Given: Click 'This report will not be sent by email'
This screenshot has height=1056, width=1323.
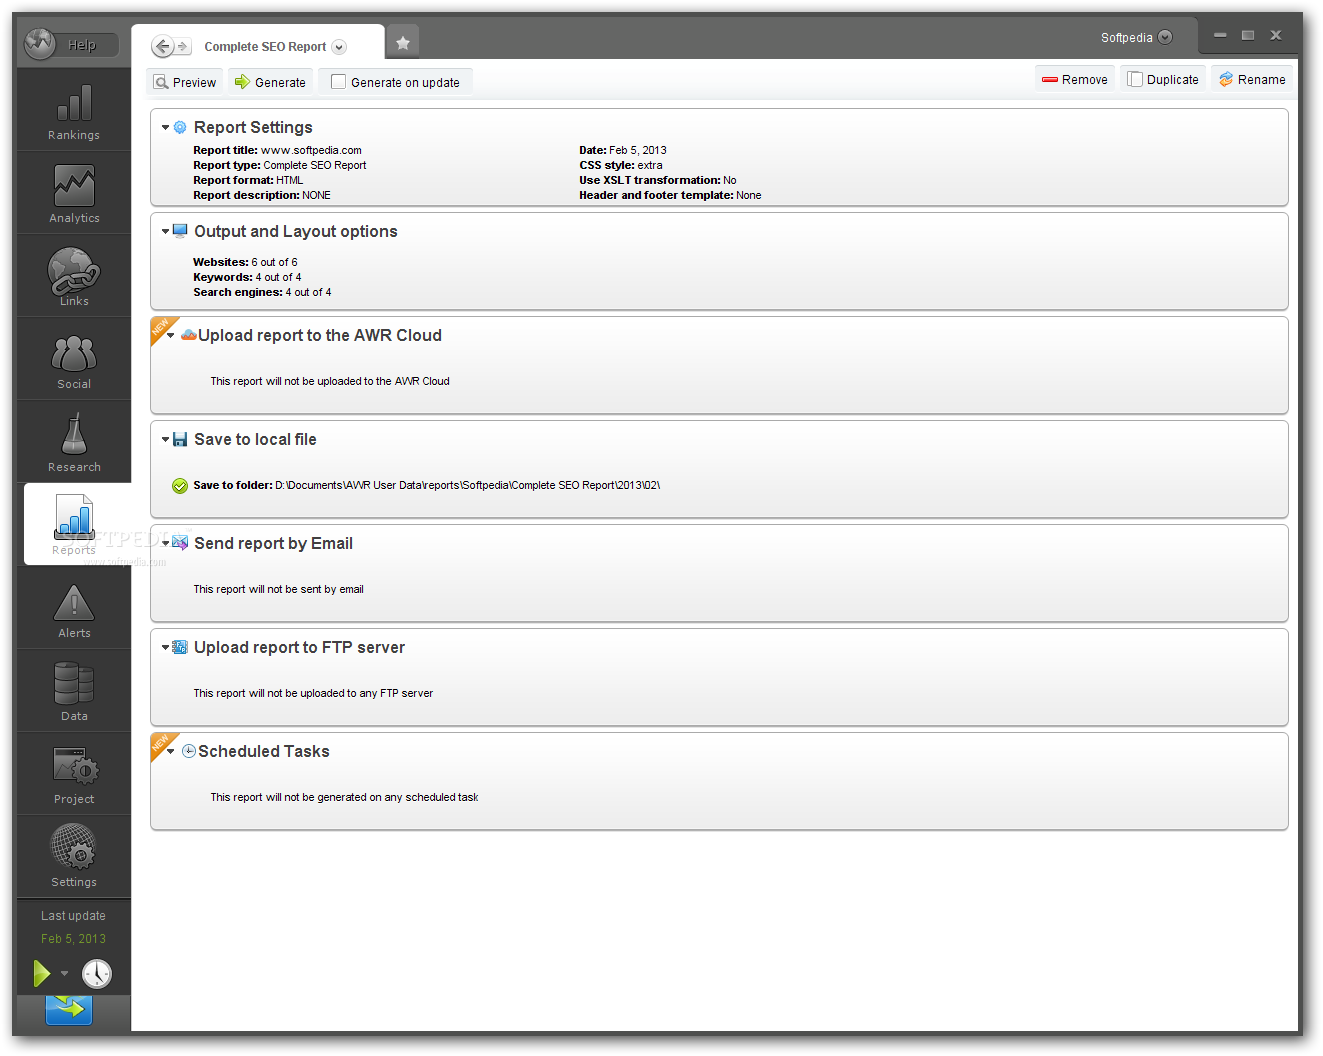Looking at the screenshot, I should 278,589.
